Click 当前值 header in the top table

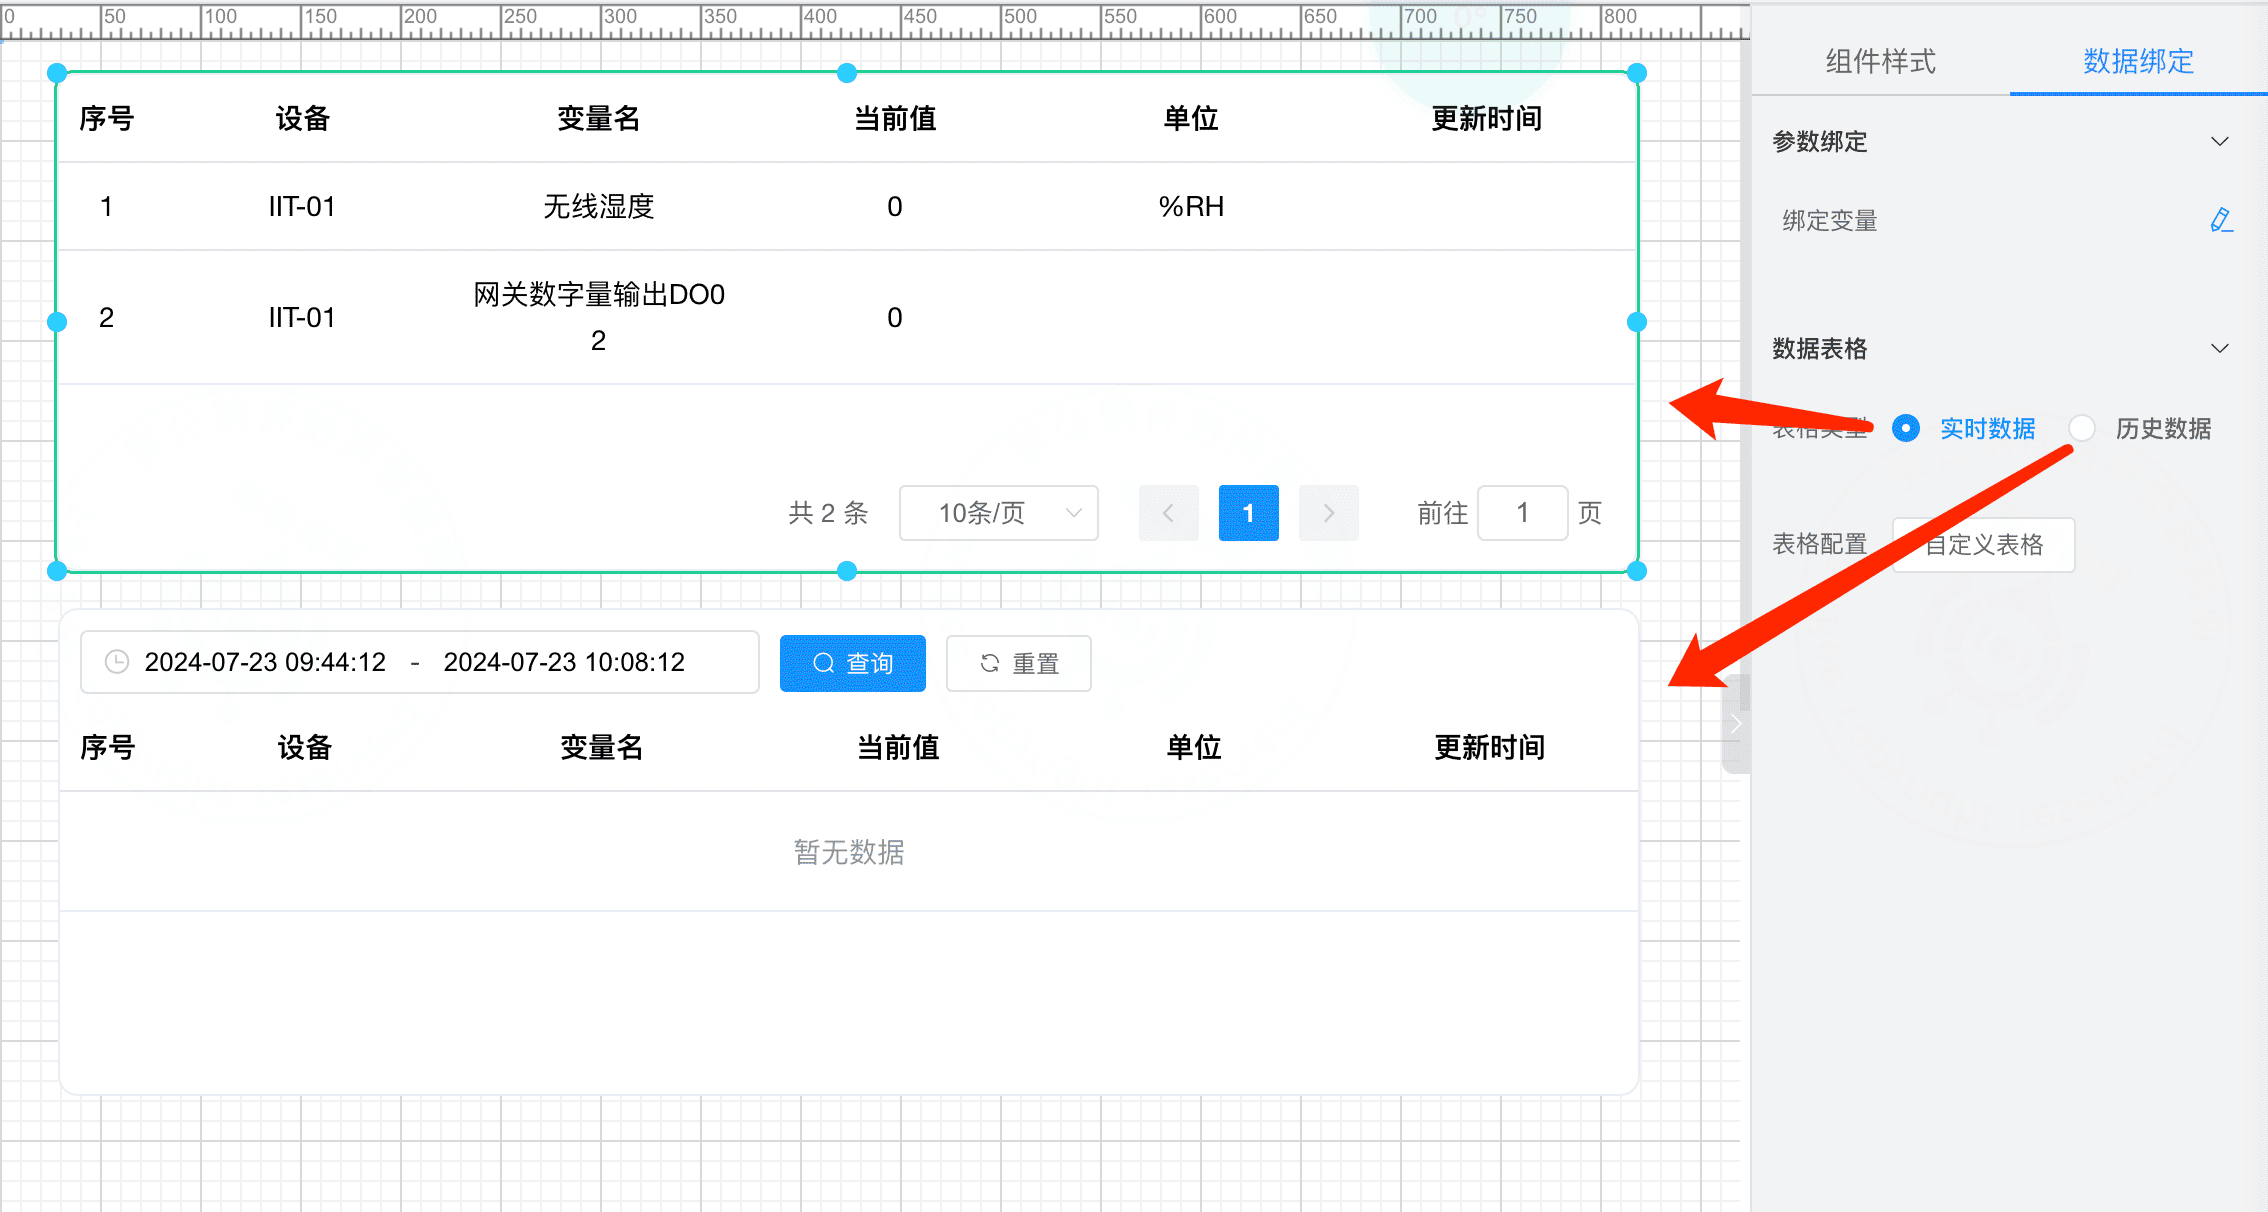[x=895, y=119]
